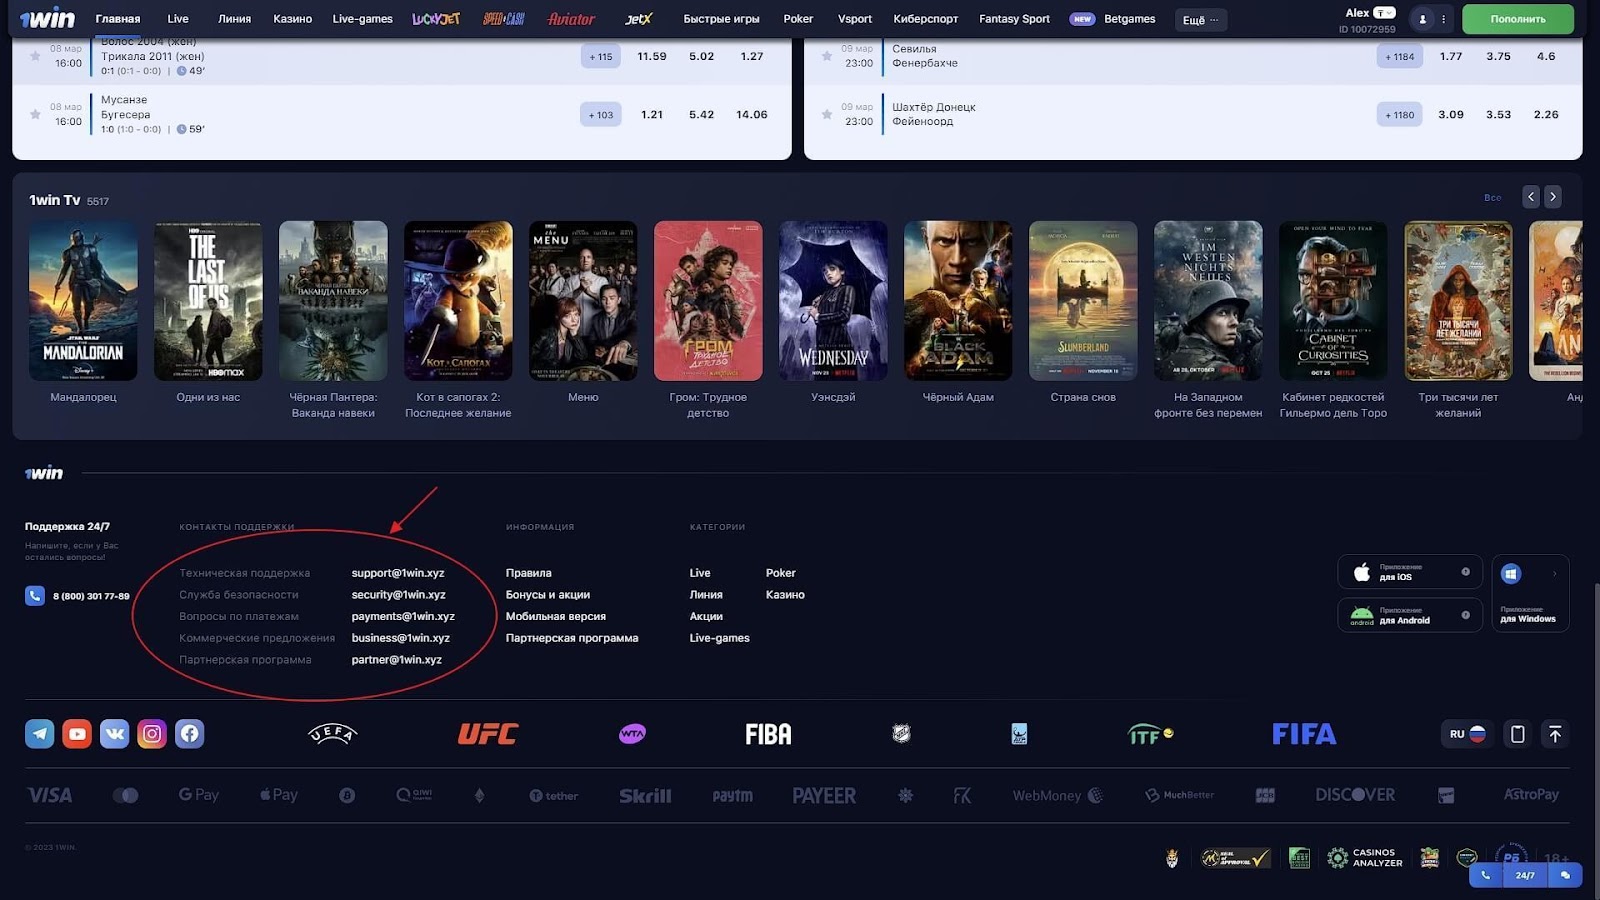1600x900 pixels.
Task: Select odds 3.09 for Шахтёр Донецк
Action: (x=1451, y=114)
